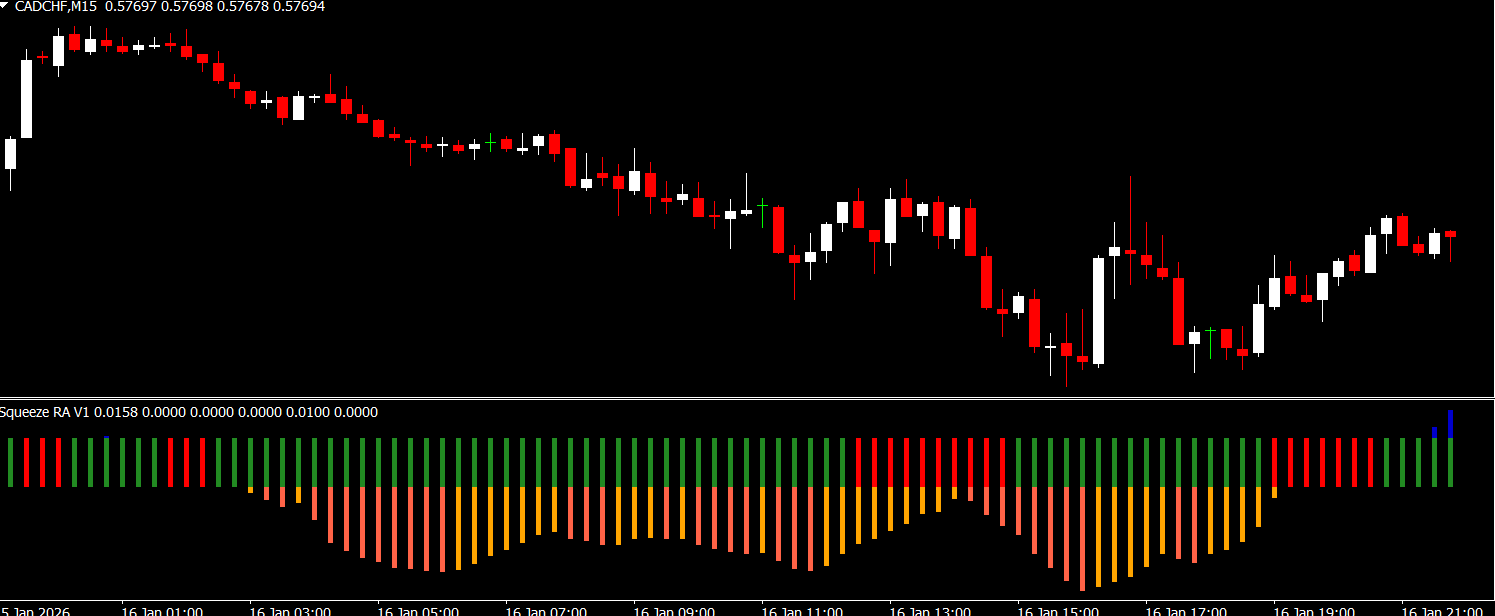This screenshot has height=616, width=1495.
Task: Select the 16 Jan 09:00 time axis label
Action: click(674, 610)
